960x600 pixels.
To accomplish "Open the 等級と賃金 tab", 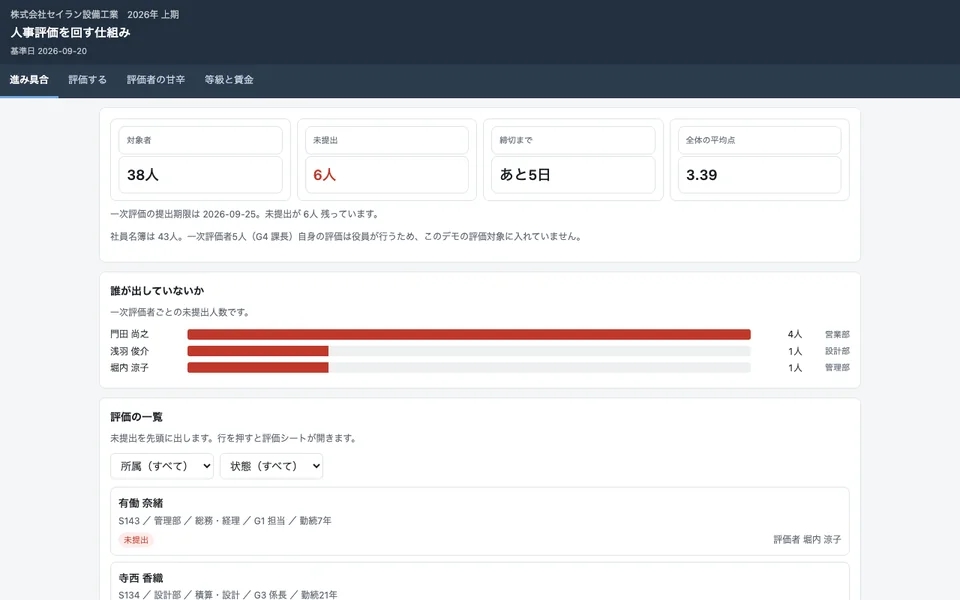I will point(229,80).
